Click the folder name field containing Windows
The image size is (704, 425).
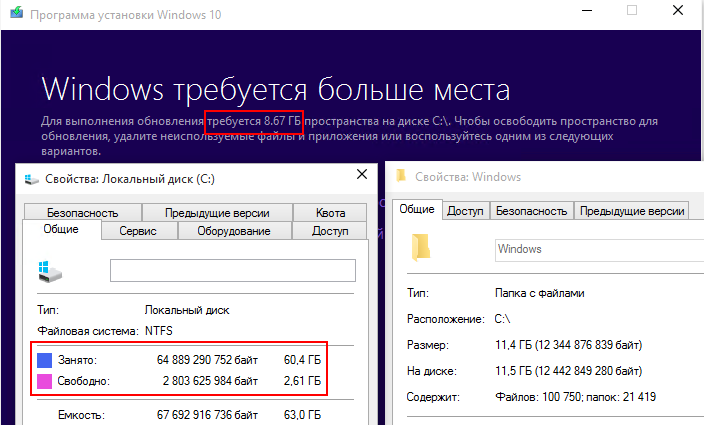[599, 250]
